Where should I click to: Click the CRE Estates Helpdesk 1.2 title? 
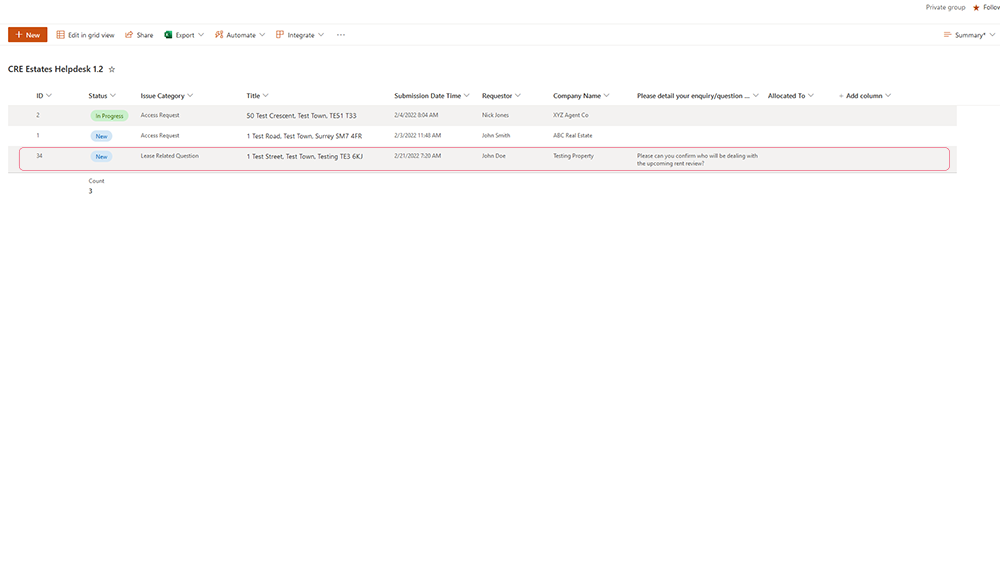(x=55, y=69)
